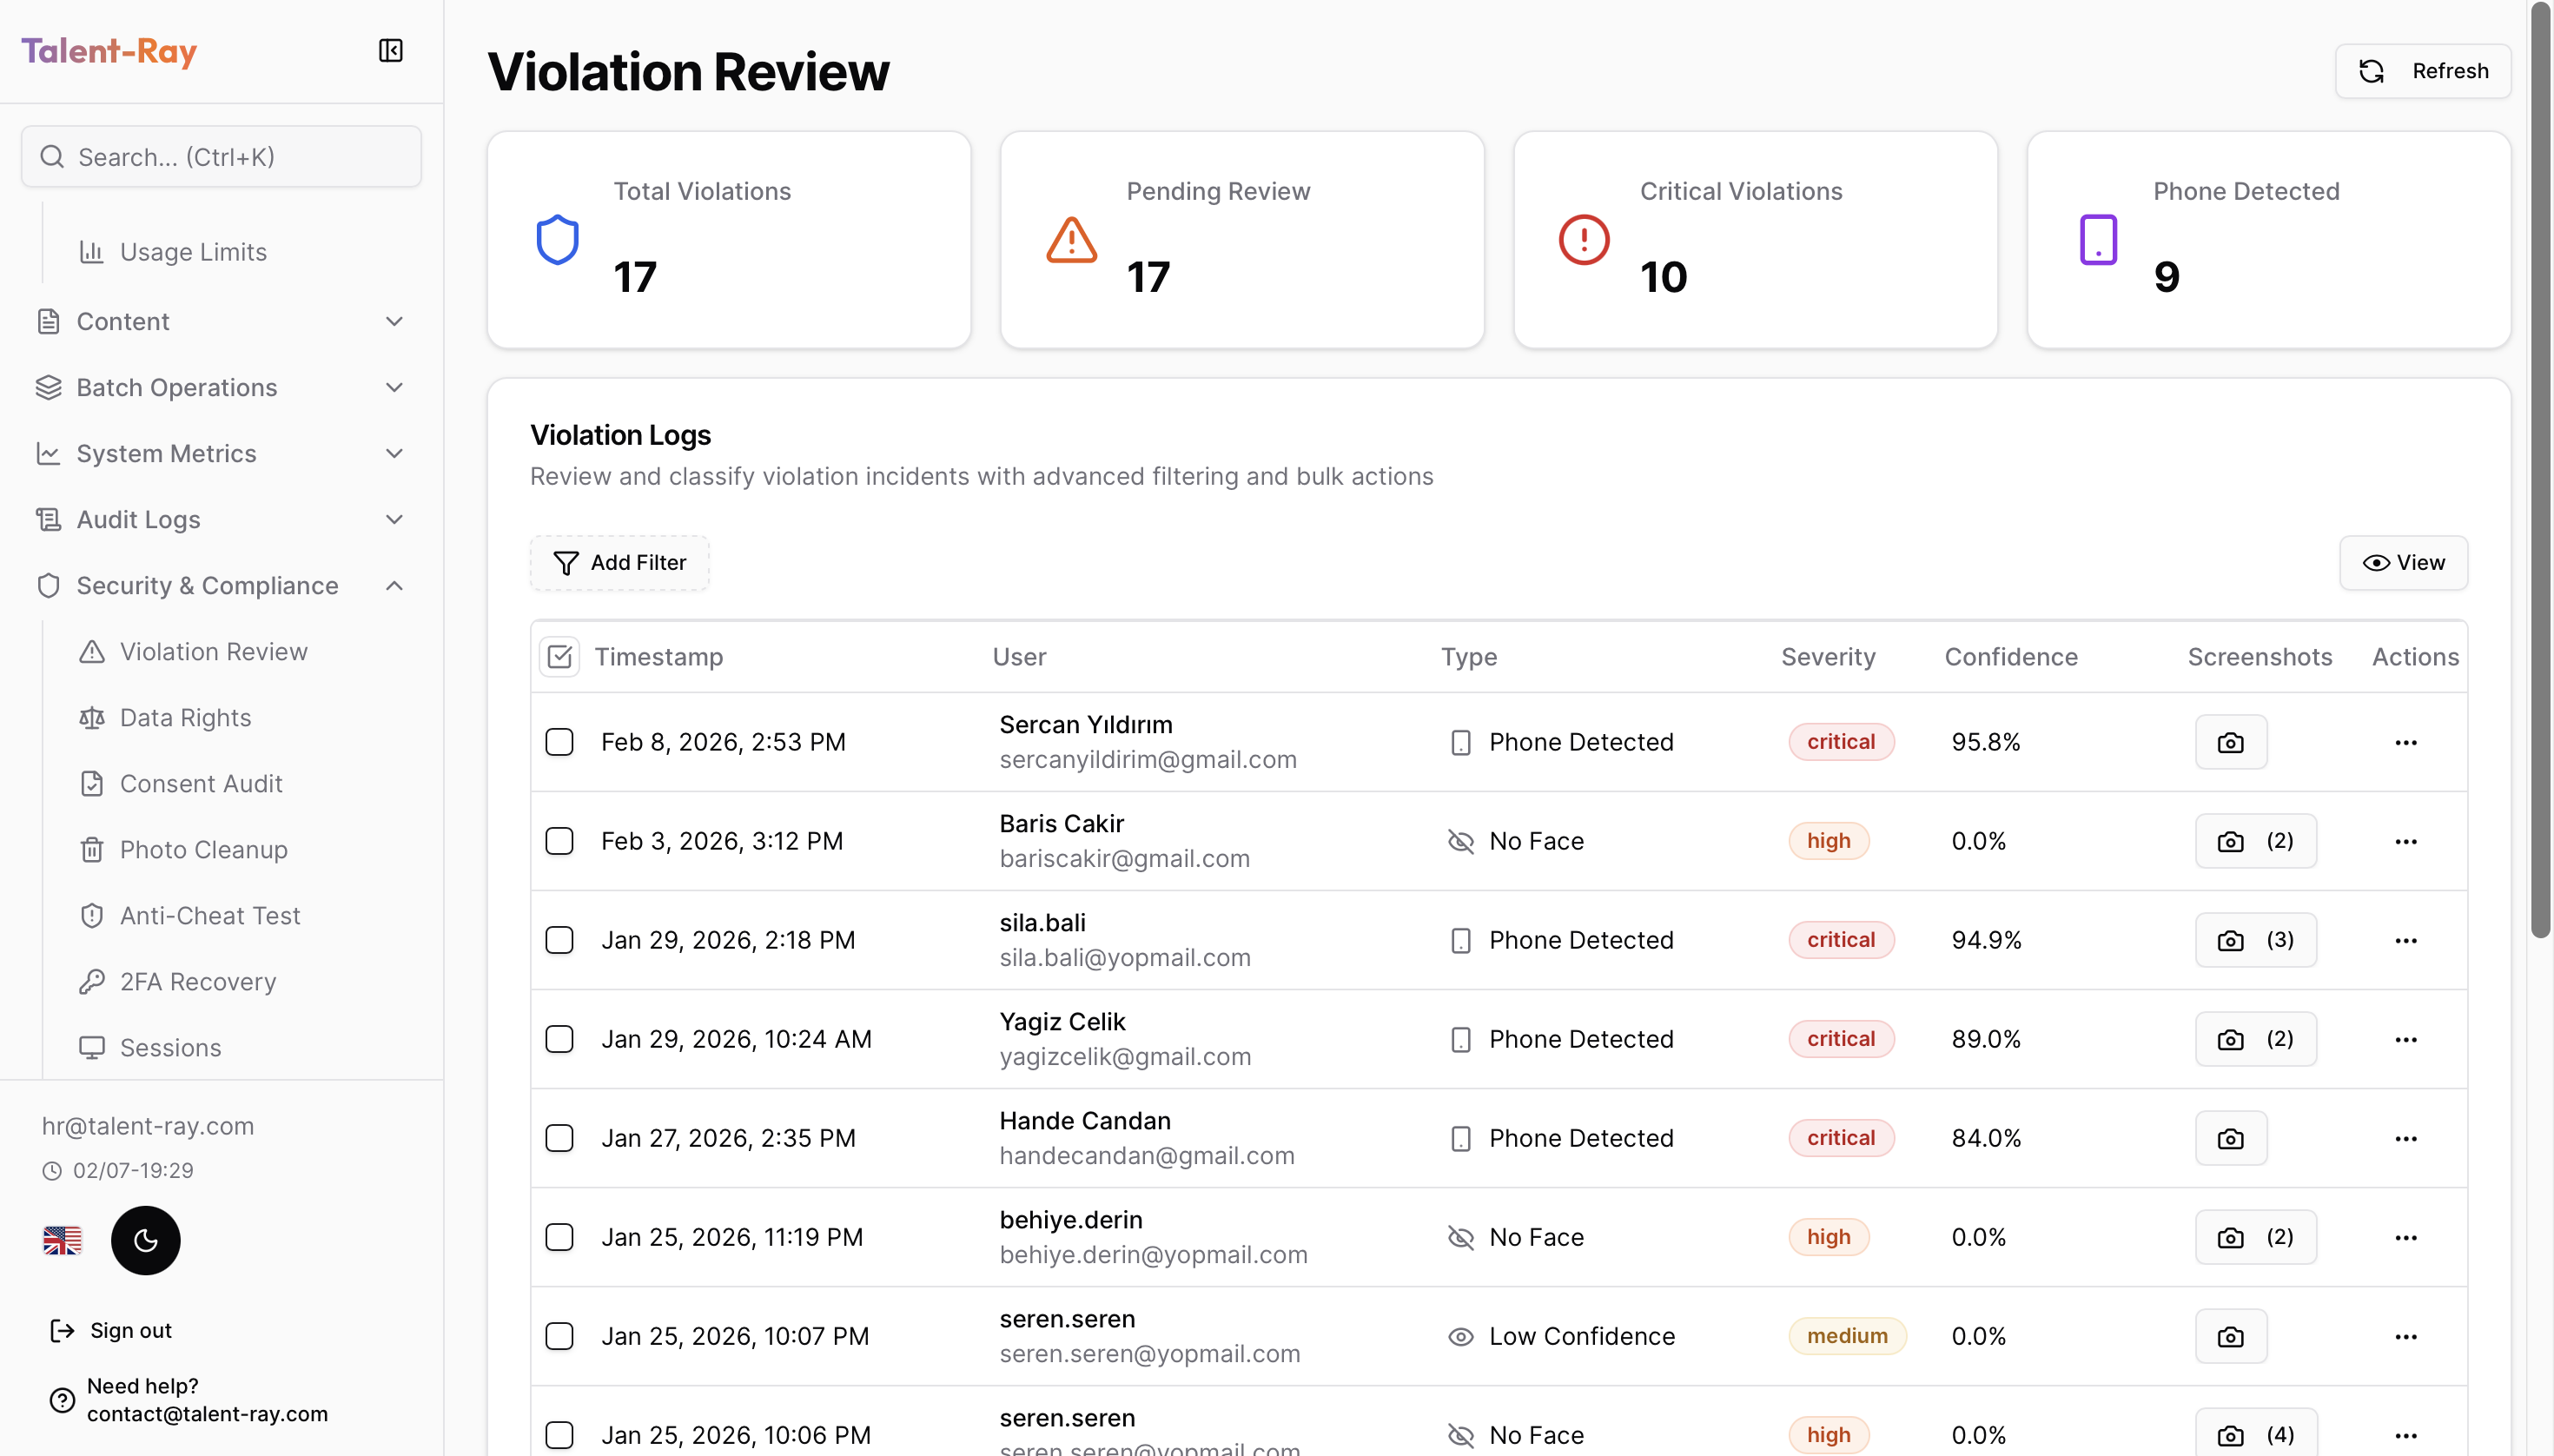The height and width of the screenshot is (1456, 2554).
Task: Go to Anti-Cheat Test page
Action: [x=210, y=915]
